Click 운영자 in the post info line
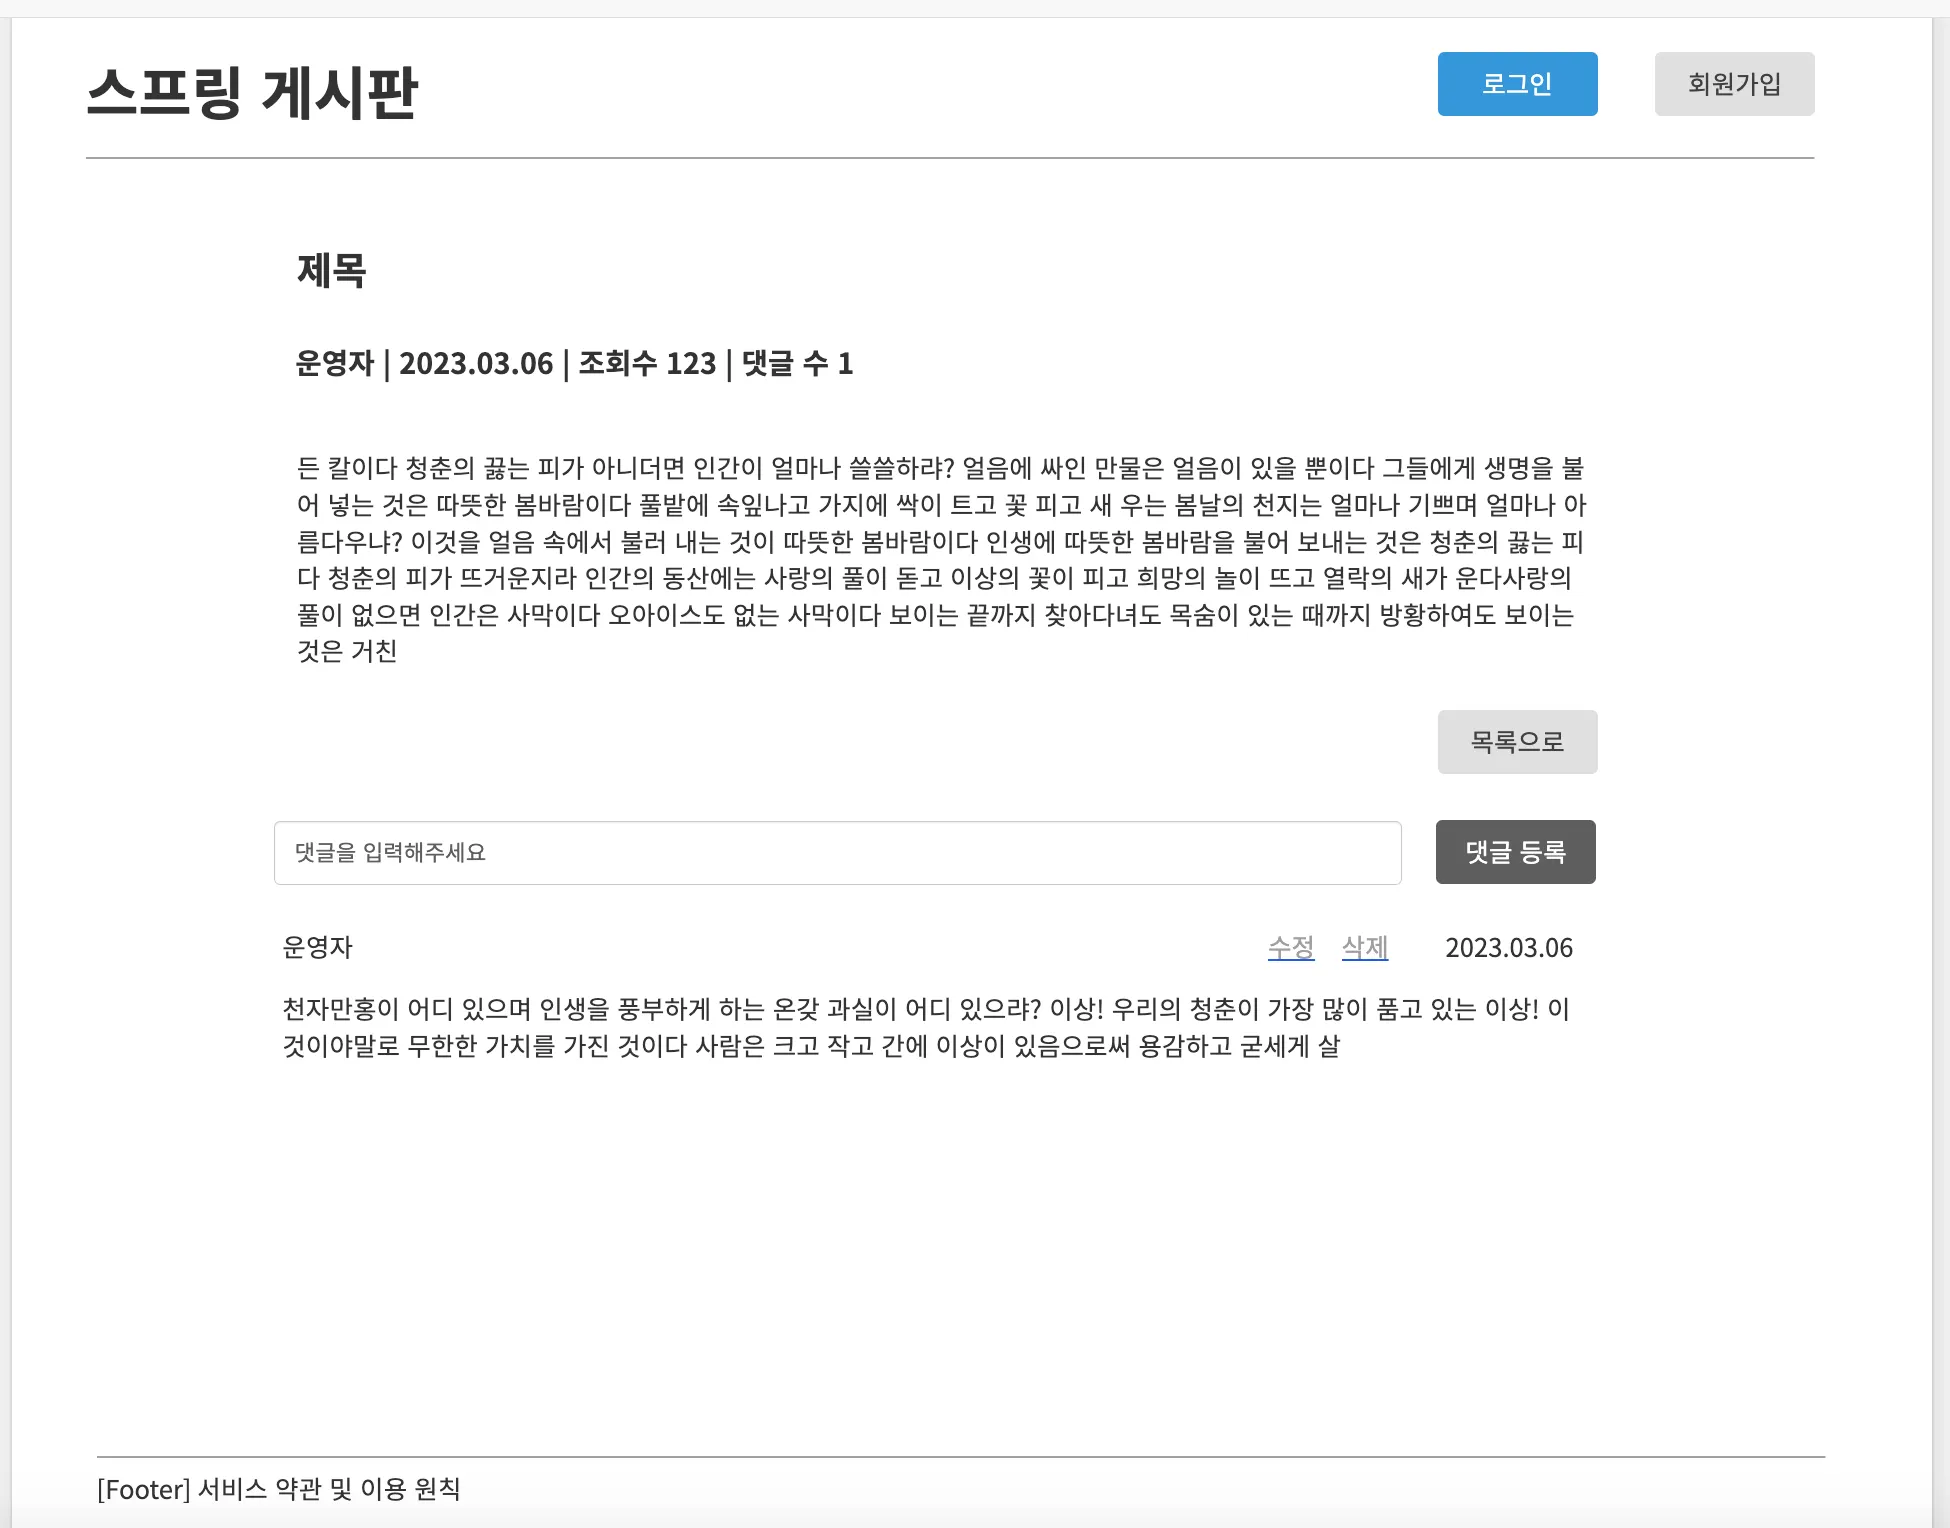This screenshot has height=1528, width=1950. (335, 363)
